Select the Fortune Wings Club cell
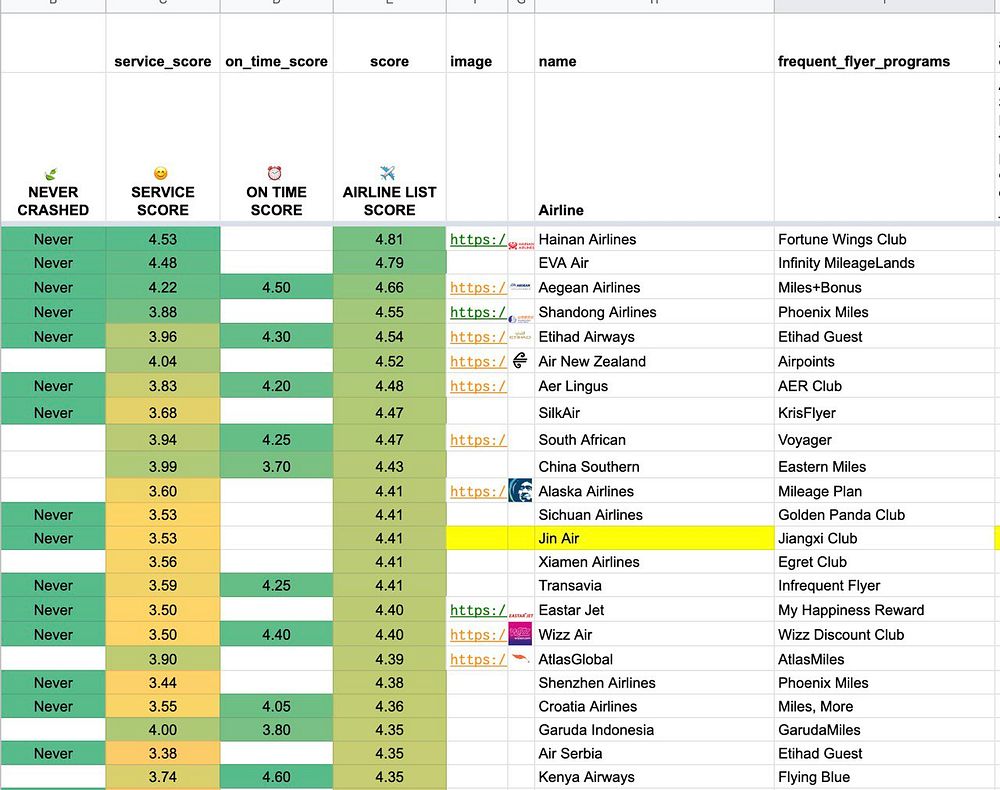This screenshot has height=790, width=1000. (x=885, y=239)
